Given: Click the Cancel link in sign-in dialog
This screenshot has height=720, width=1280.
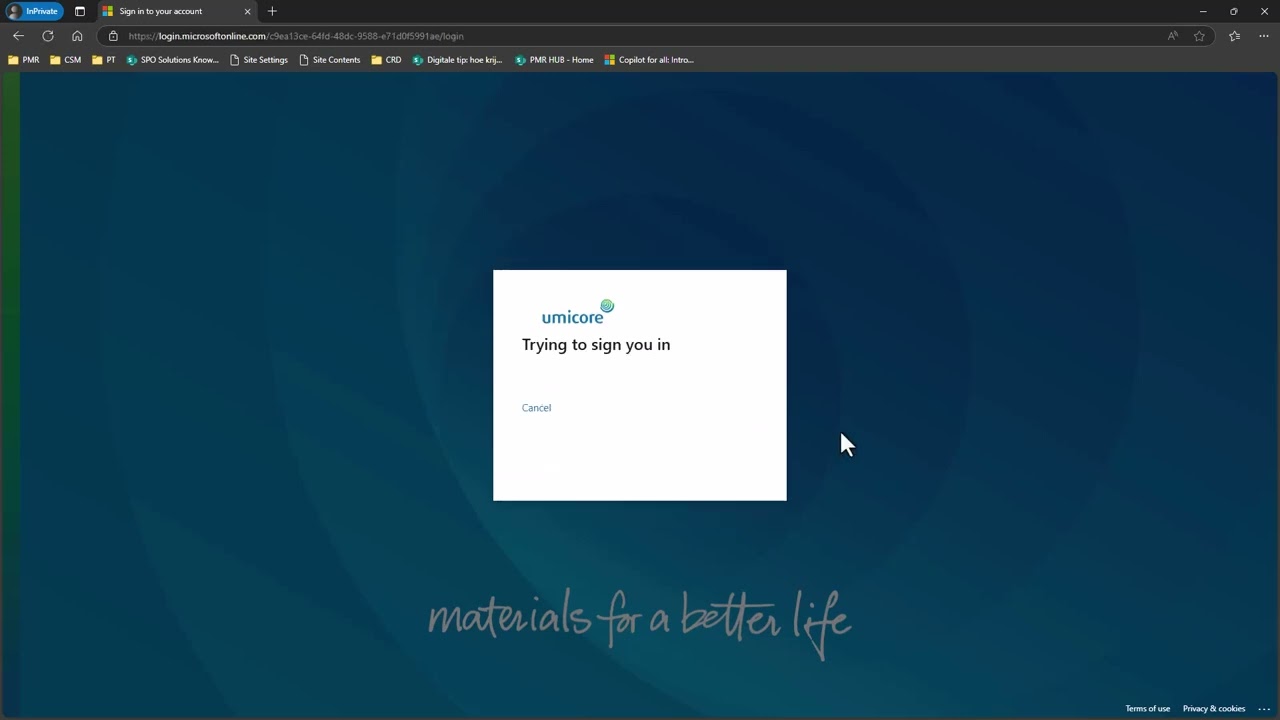Looking at the screenshot, I should tap(536, 408).
